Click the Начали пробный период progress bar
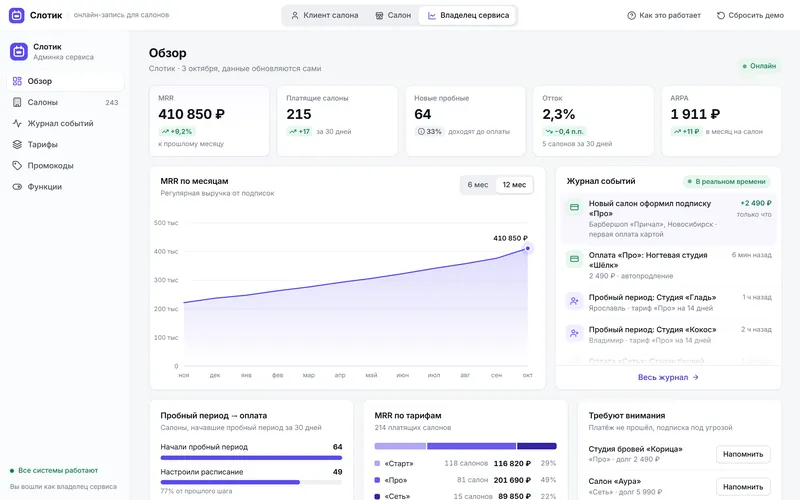Viewport: 800px width, 500px height. 251,458
